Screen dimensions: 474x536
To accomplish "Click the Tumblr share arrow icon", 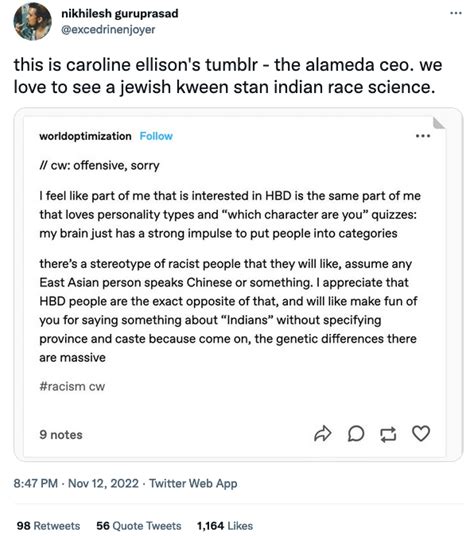I will [x=322, y=434].
